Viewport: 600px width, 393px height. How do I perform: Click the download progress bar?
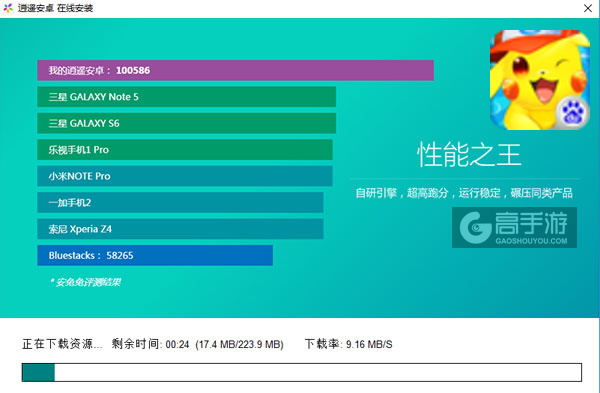tap(302, 372)
